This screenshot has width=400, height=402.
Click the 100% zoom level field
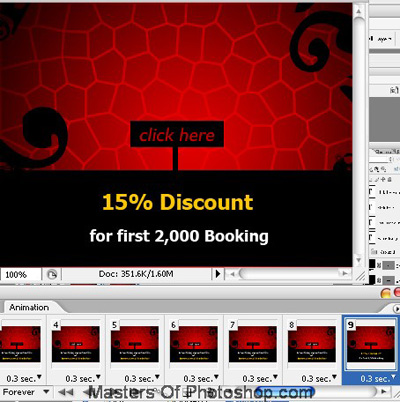coord(20,275)
